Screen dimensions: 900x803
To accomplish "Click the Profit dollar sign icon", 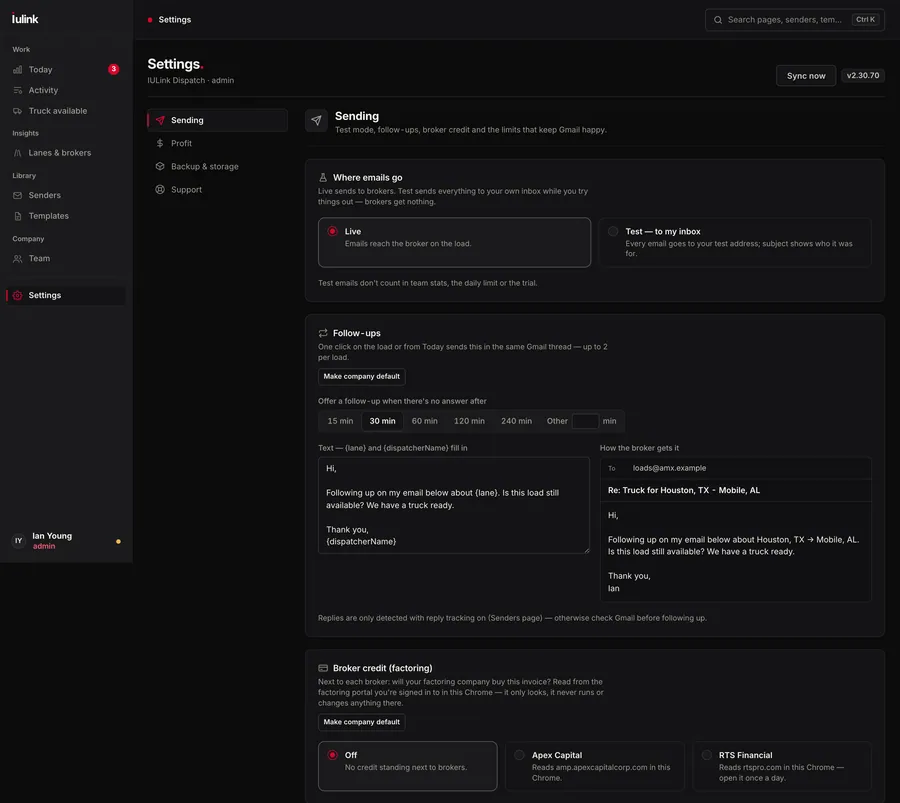I will coord(160,143).
